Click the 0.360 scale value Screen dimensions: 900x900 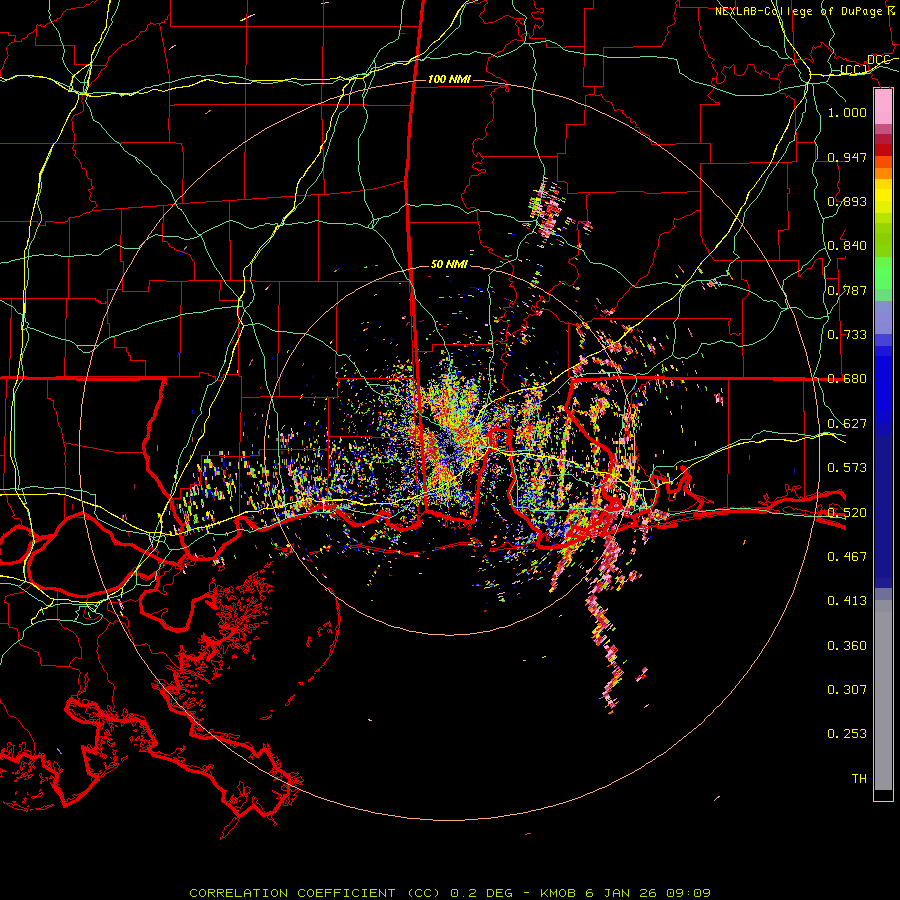[x=847, y=646]
